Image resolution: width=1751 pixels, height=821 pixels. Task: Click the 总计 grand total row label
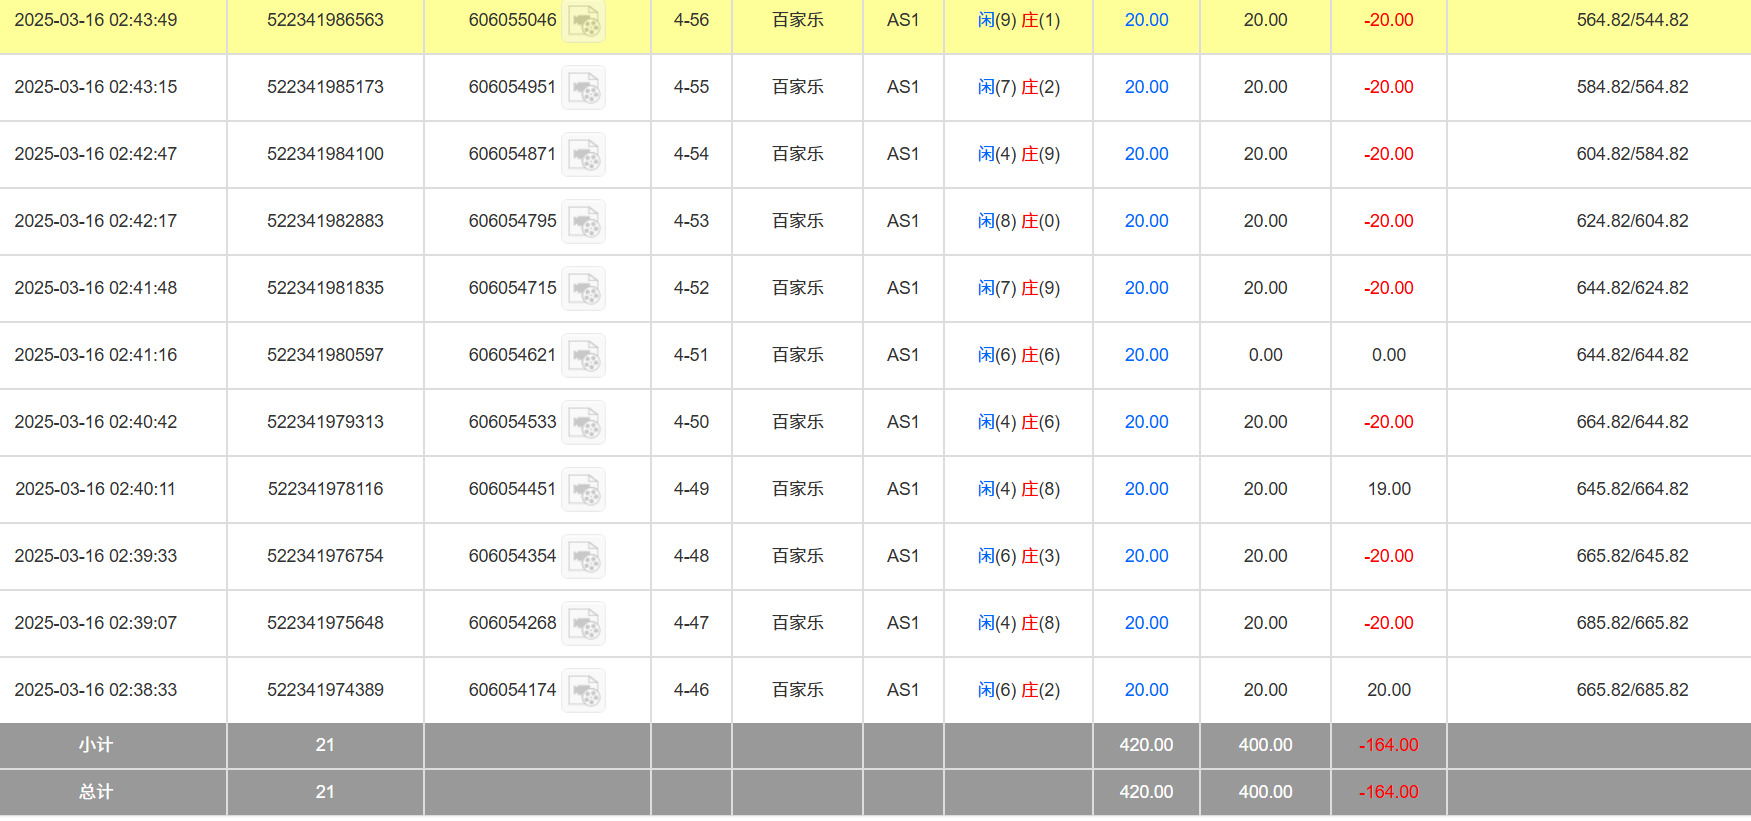click(x=96, y=792)
